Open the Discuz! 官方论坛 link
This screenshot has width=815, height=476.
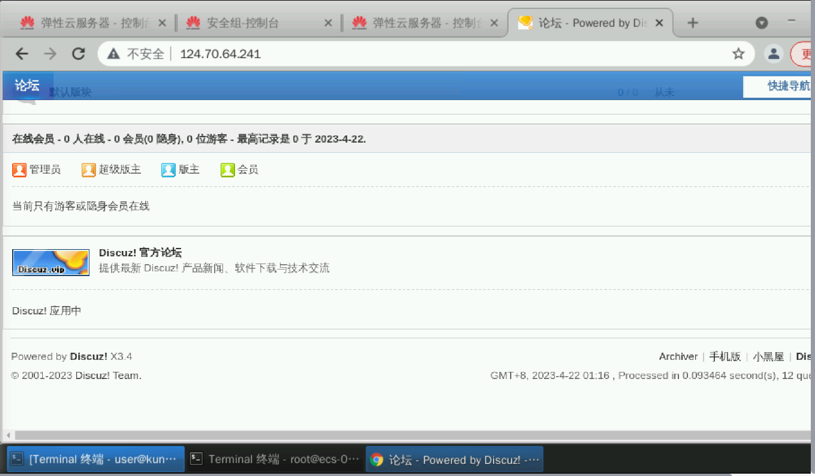(140, 253)
